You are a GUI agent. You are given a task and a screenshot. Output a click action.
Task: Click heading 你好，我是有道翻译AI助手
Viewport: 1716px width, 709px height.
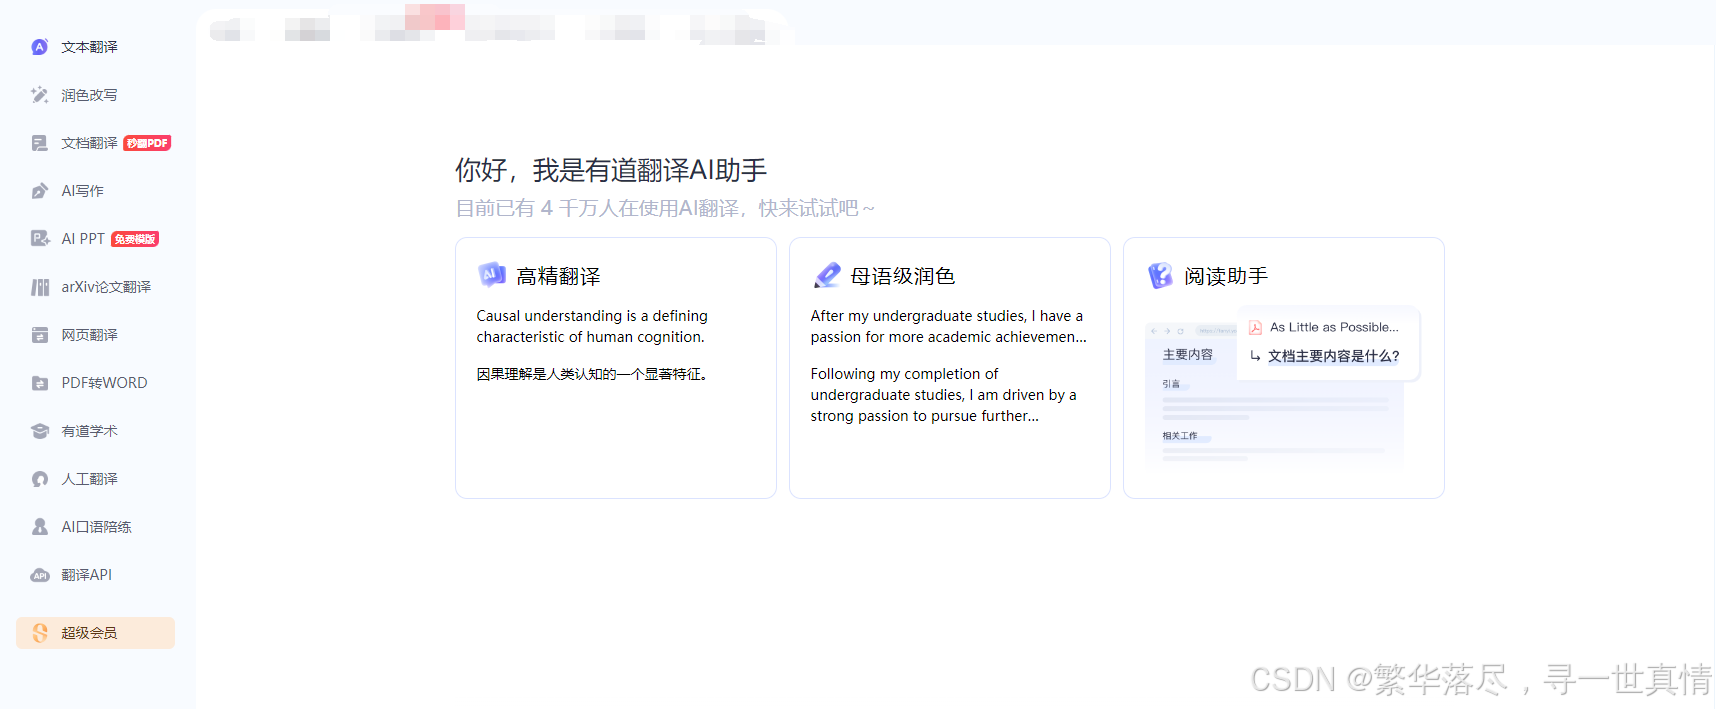pyautogui.click(x=611, y=171)
